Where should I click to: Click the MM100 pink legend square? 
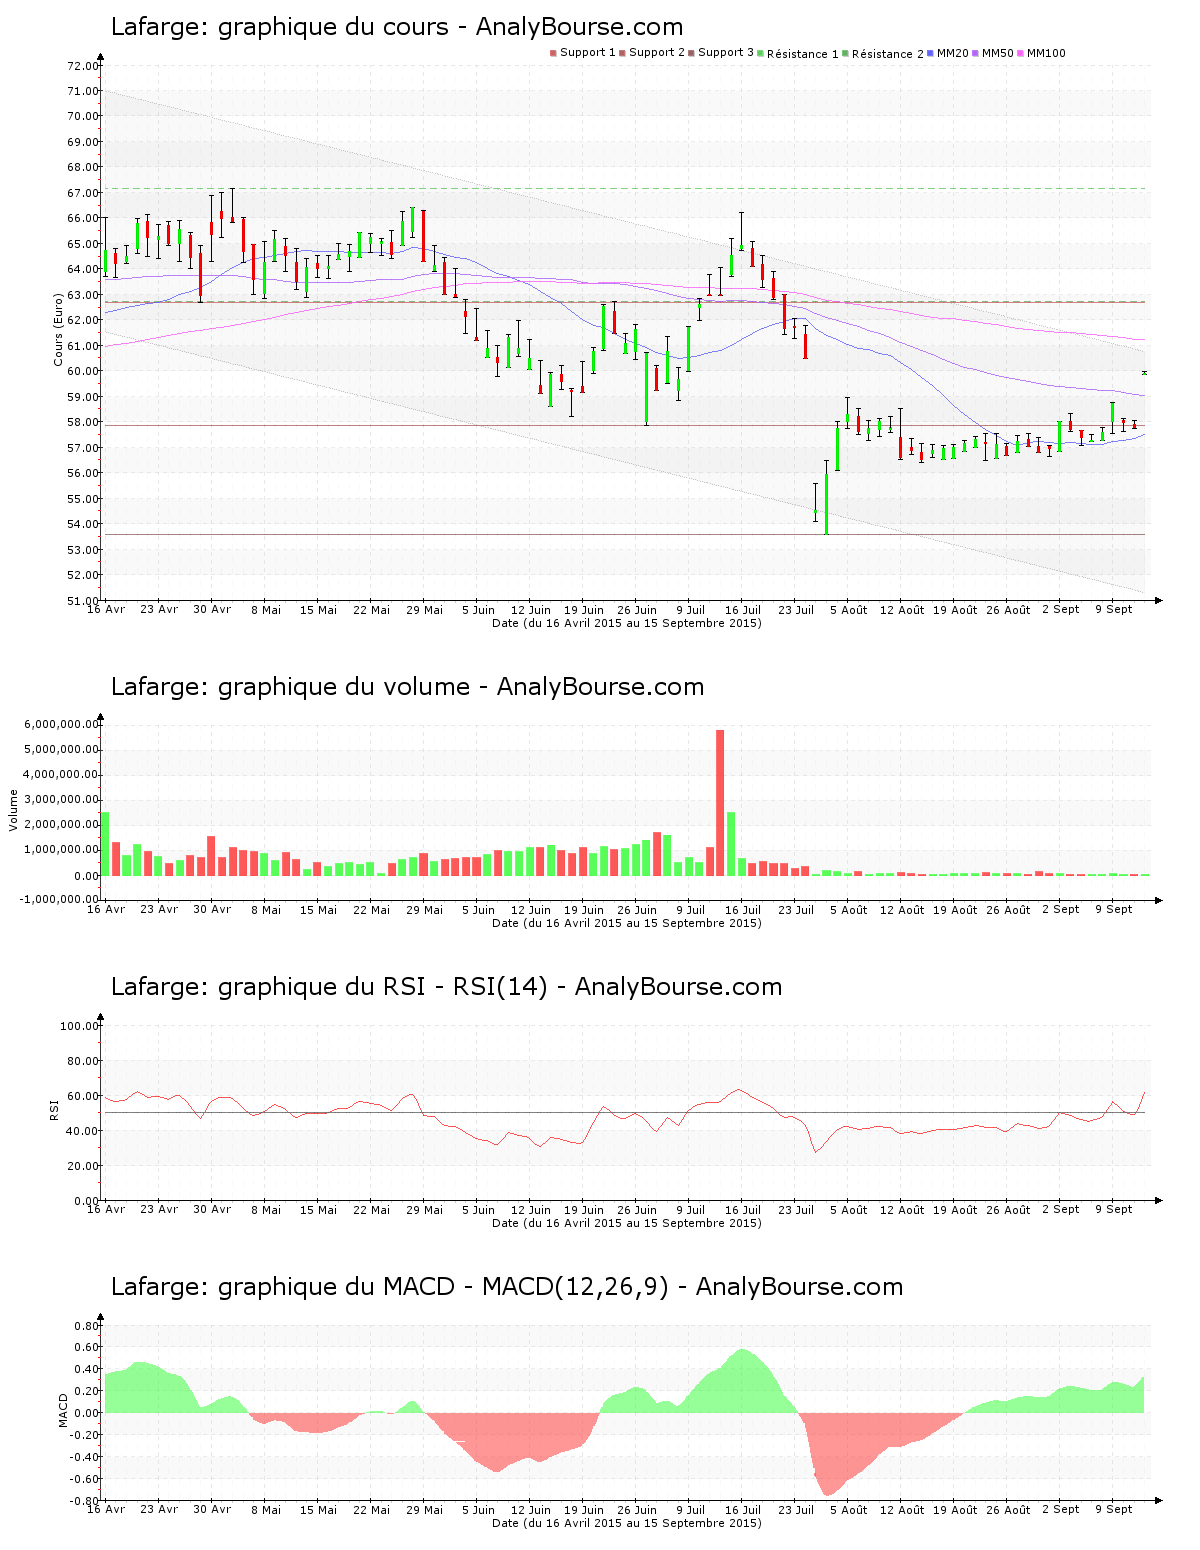tap(1021, 53)
